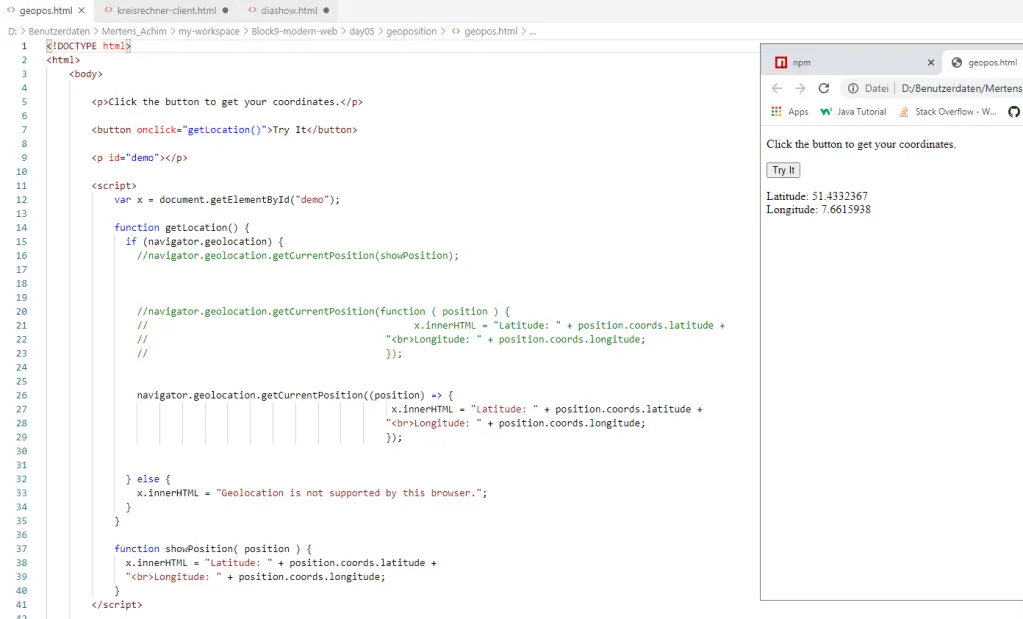Click the opening <body> tag in code
Screen dimensions: 1023x619
point(85,74)
